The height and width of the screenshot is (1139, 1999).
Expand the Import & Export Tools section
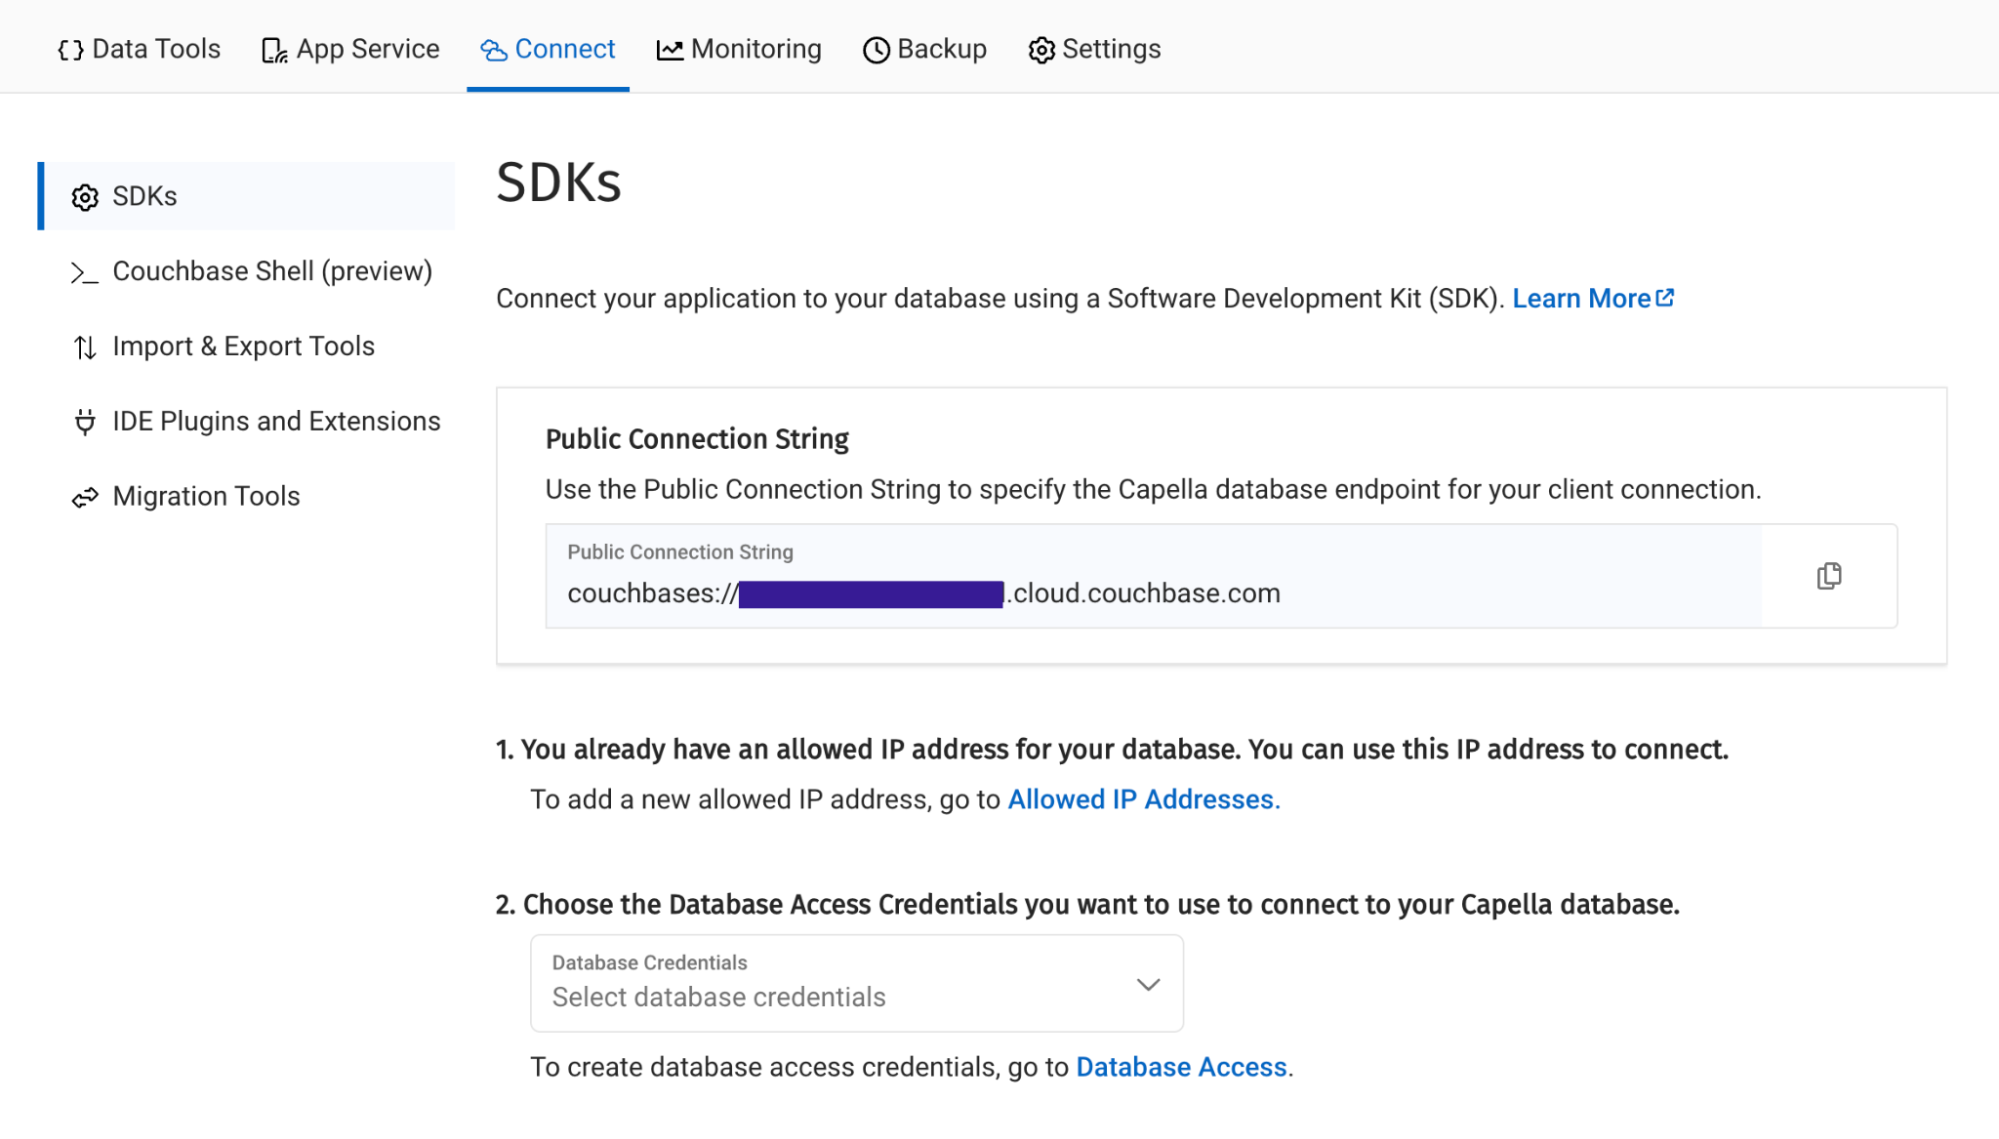(x=243, y=346)
